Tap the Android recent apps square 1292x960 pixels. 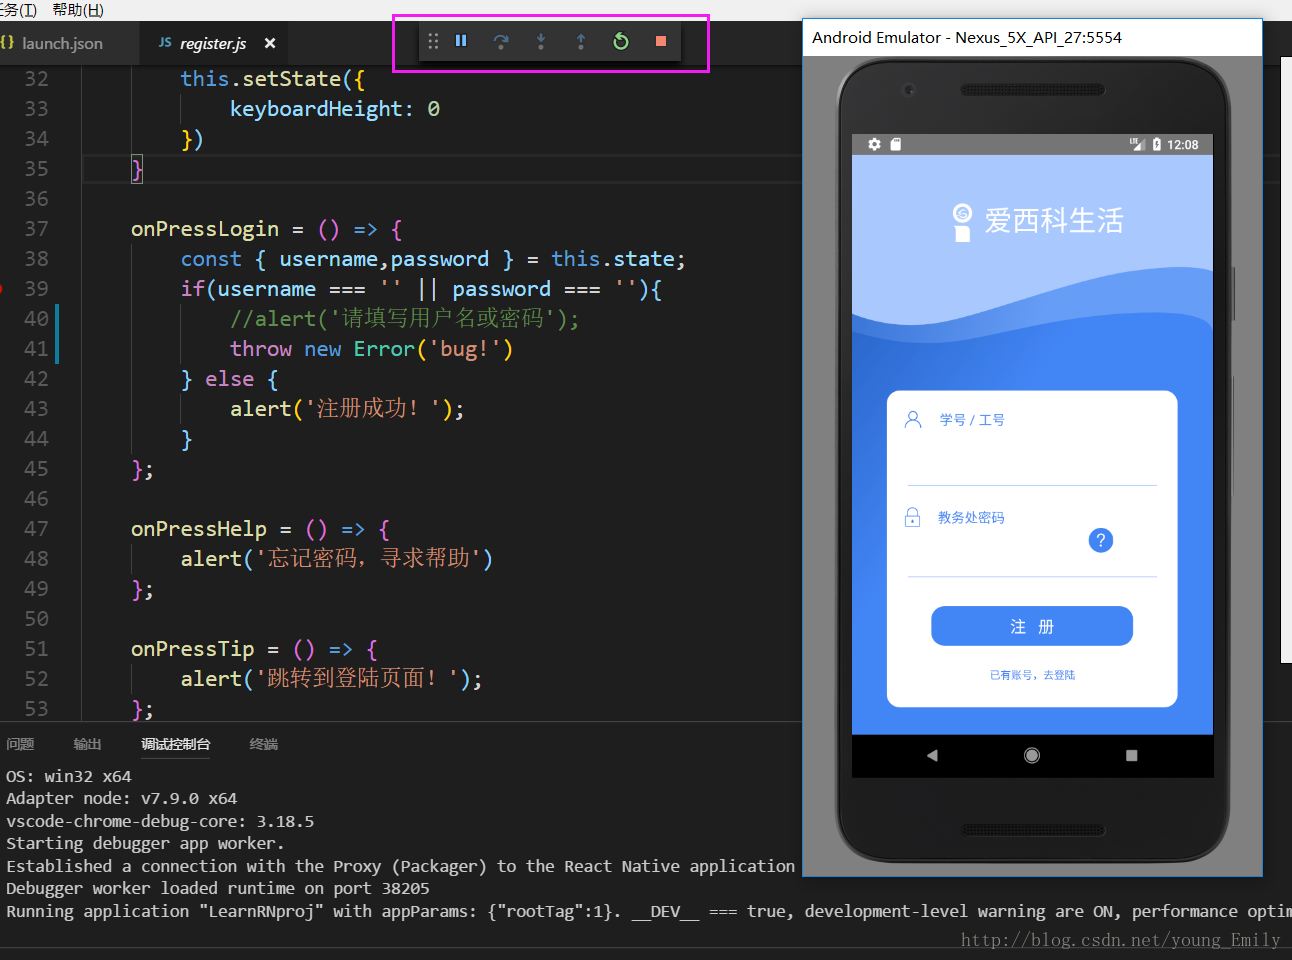(x=1131, y=756)
